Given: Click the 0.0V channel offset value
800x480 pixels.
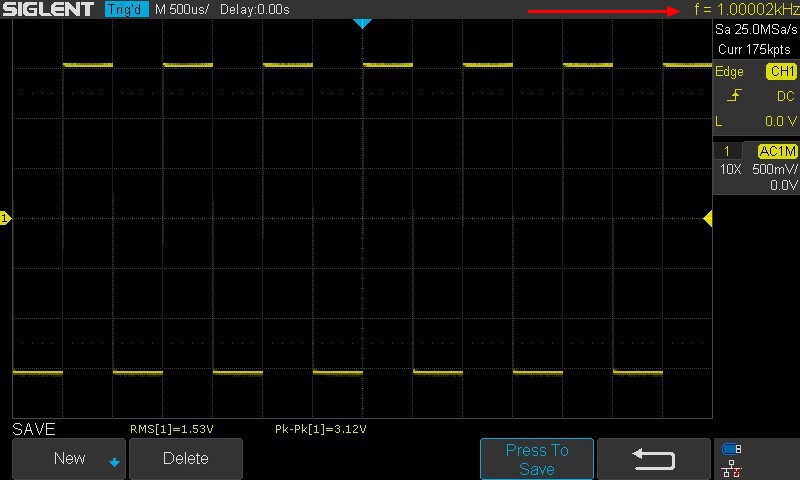Looking at the screenshot, I should tap(783, 185).
